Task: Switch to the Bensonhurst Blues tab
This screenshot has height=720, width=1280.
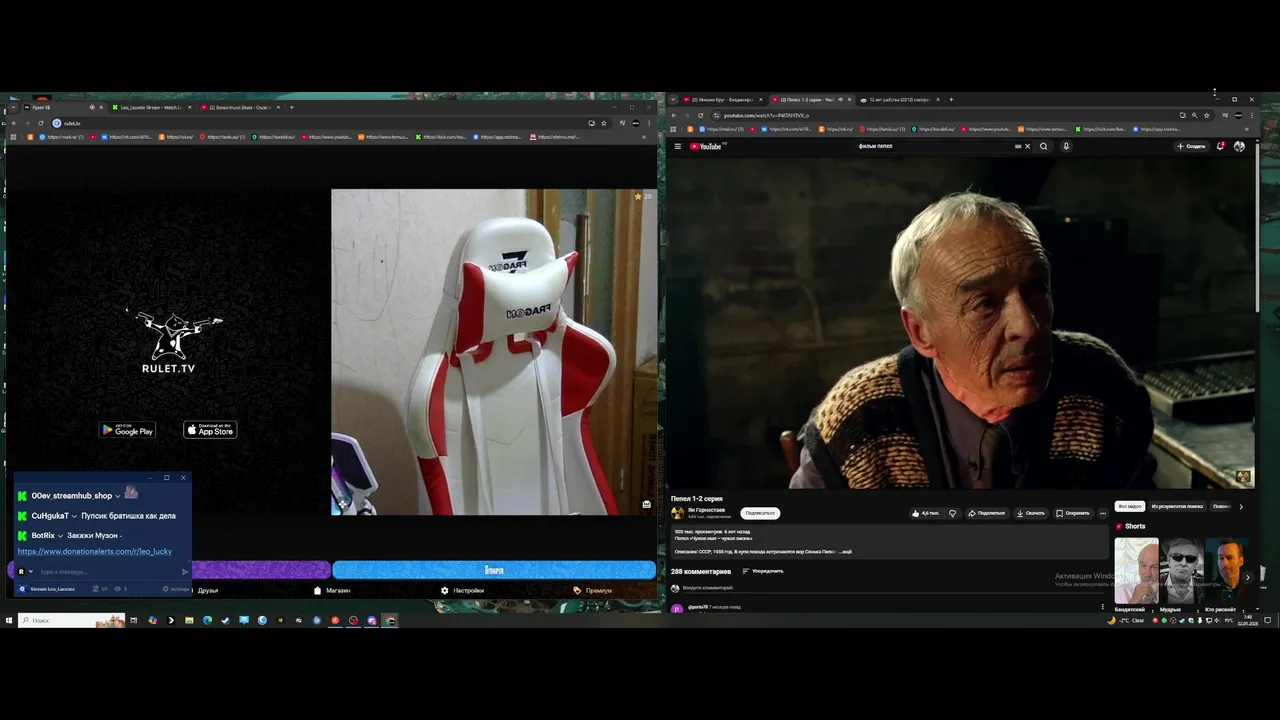Action: [240, 107]
